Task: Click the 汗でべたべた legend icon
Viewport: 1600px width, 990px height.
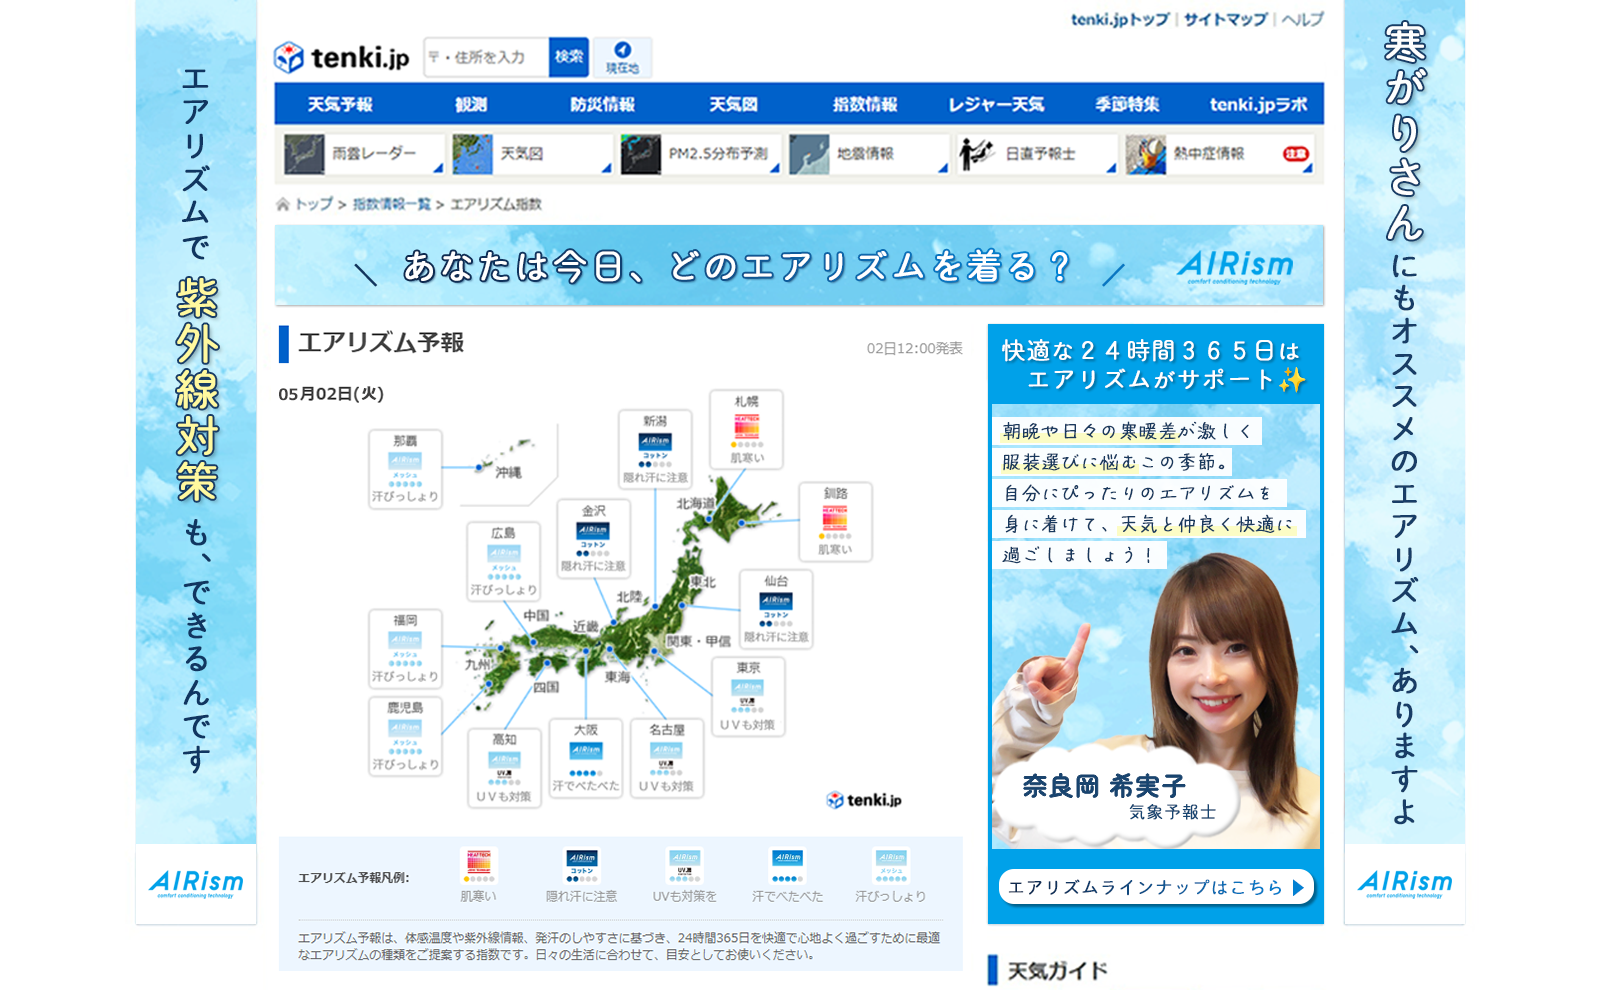Action: click(788, 865)
